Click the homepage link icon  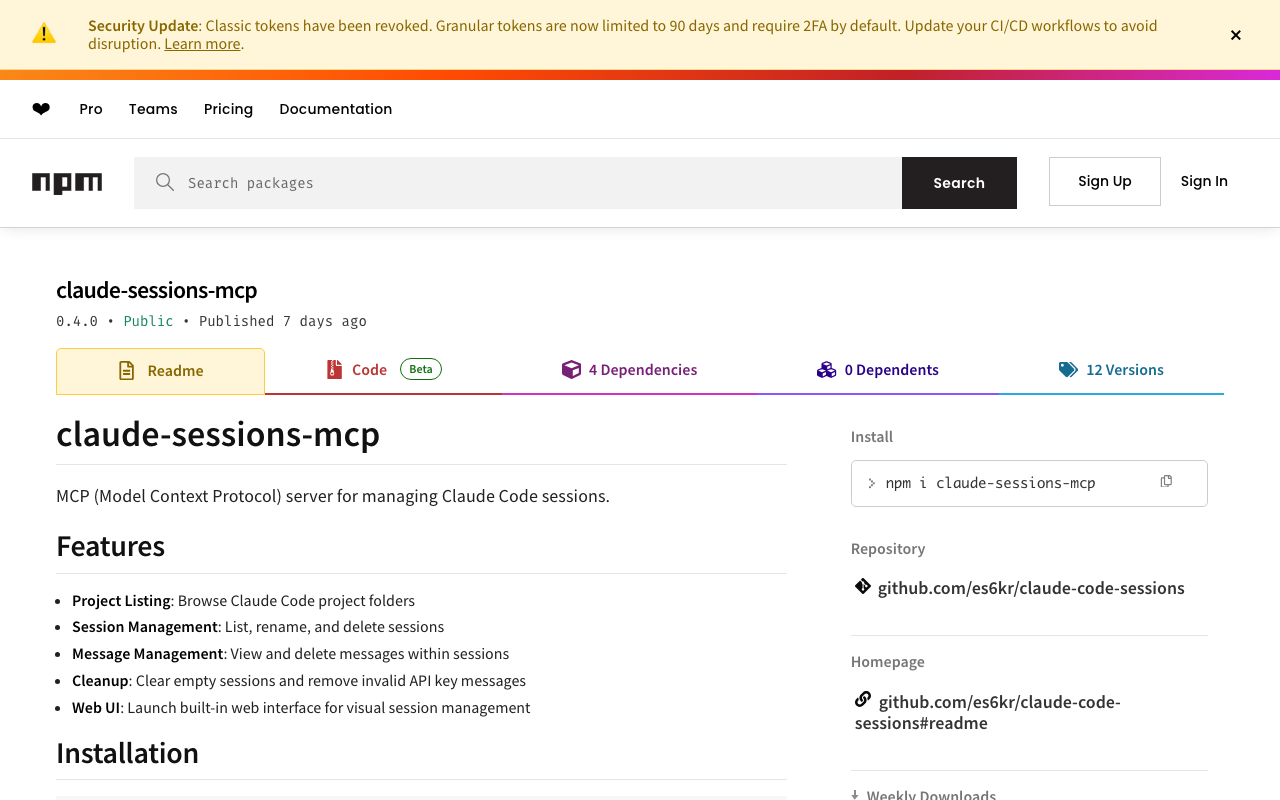862,700
